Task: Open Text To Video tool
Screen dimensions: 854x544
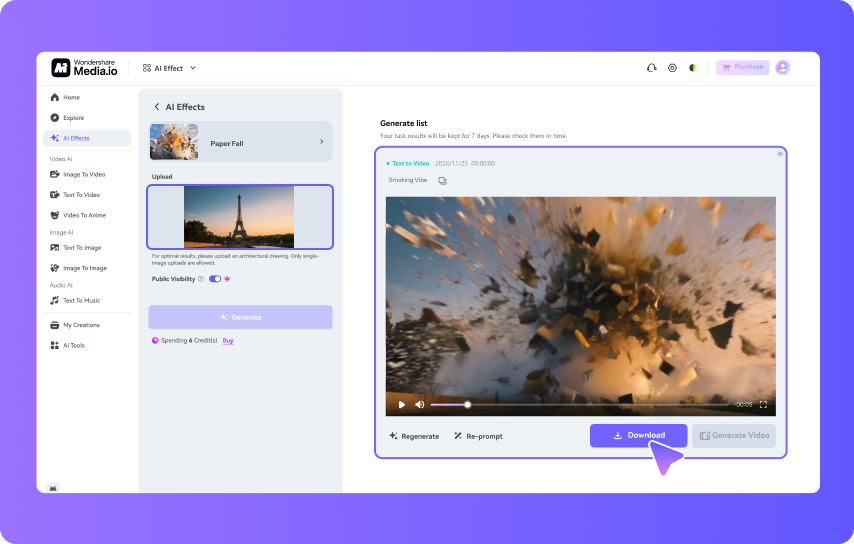Action: [75, 194]
